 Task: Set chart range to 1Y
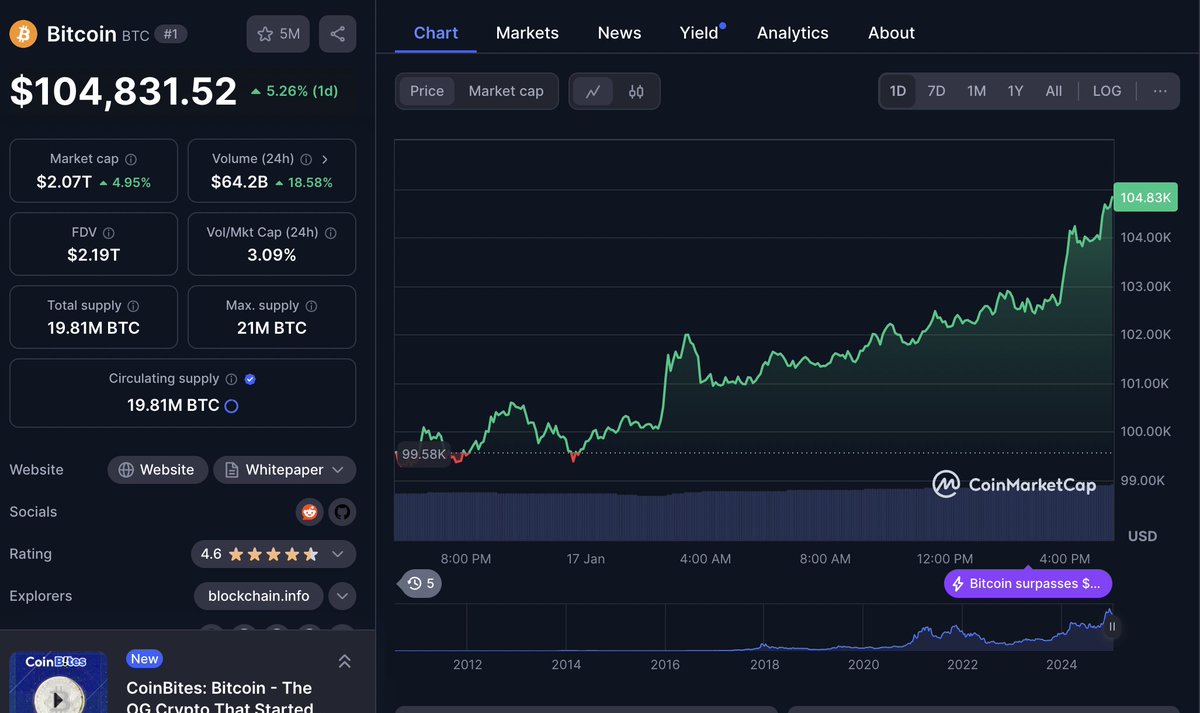[1015, 91]
